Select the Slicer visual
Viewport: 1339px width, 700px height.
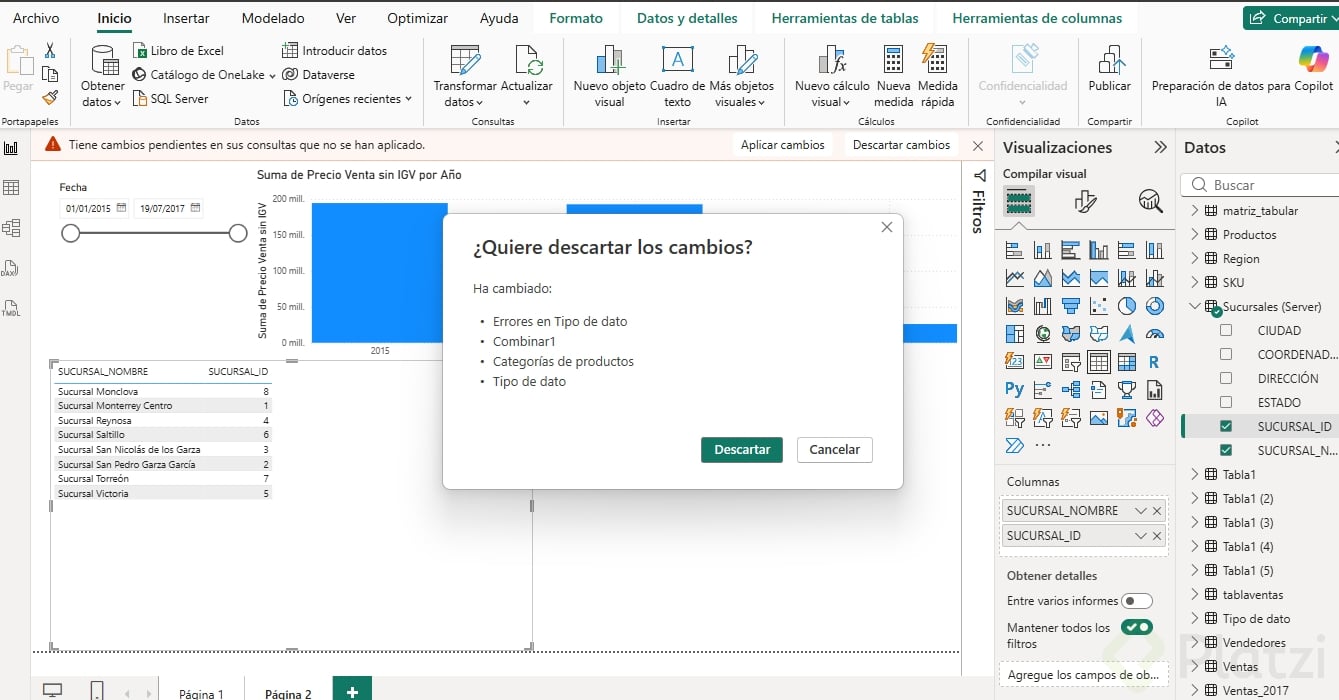click(1071, 362)
